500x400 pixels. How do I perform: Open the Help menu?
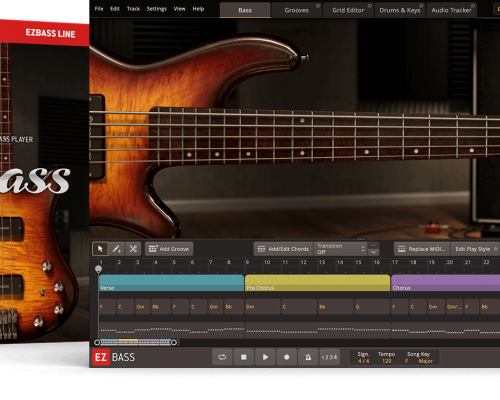(198, 9)
